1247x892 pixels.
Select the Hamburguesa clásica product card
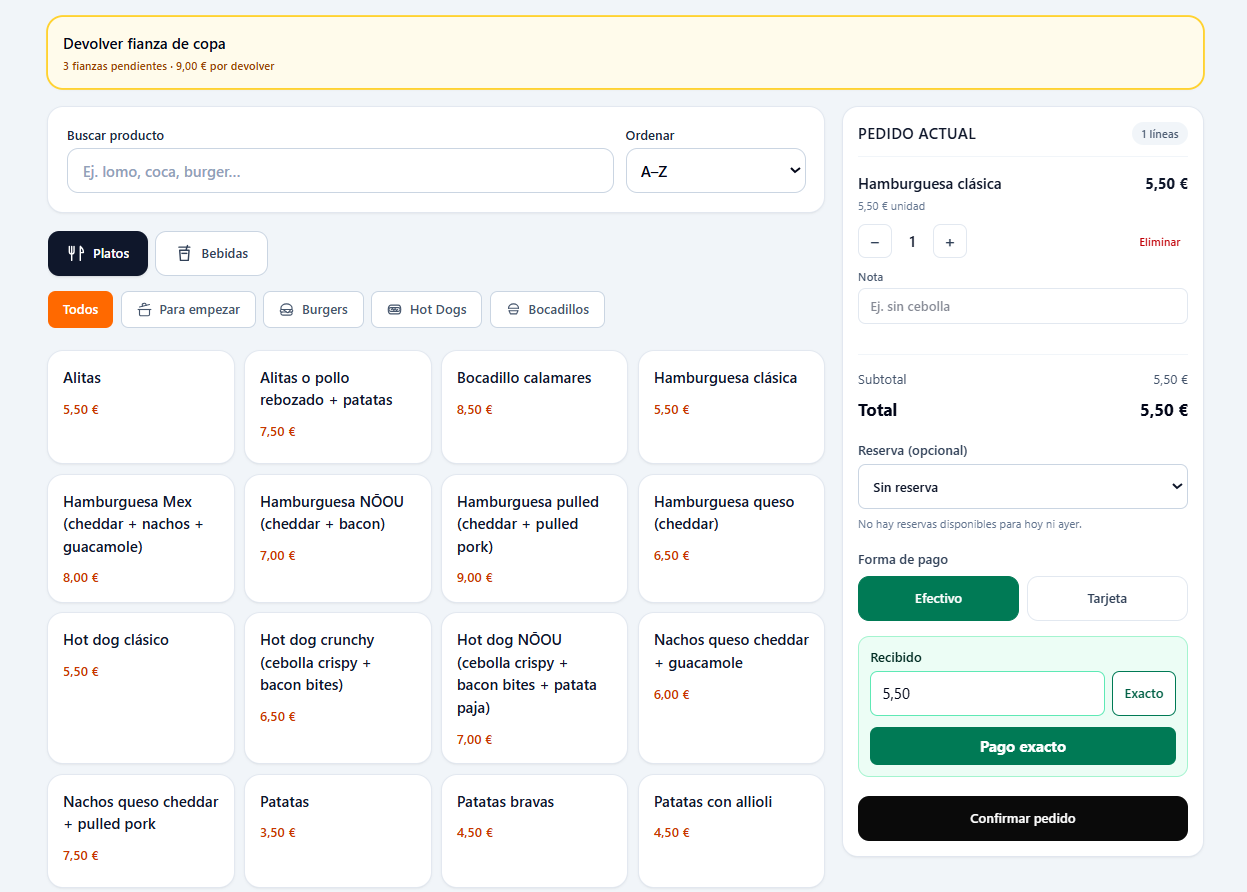[732, 407]
